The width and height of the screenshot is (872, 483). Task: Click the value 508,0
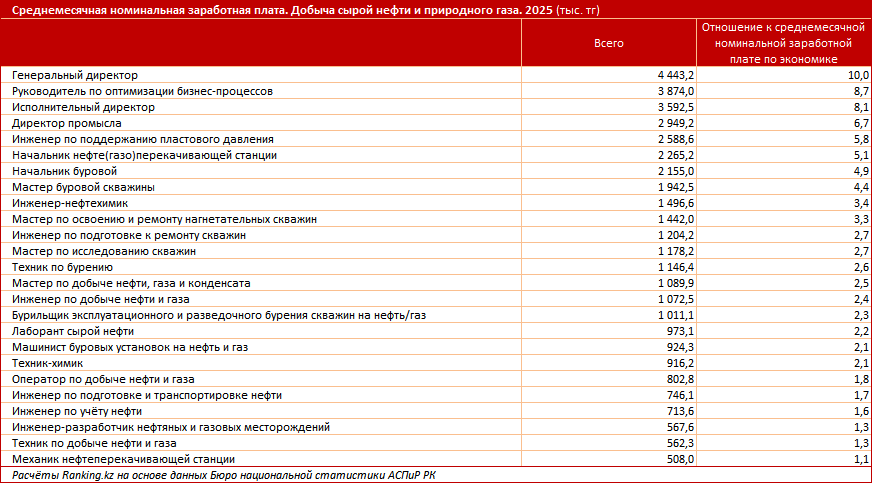(x=680, y=460)
